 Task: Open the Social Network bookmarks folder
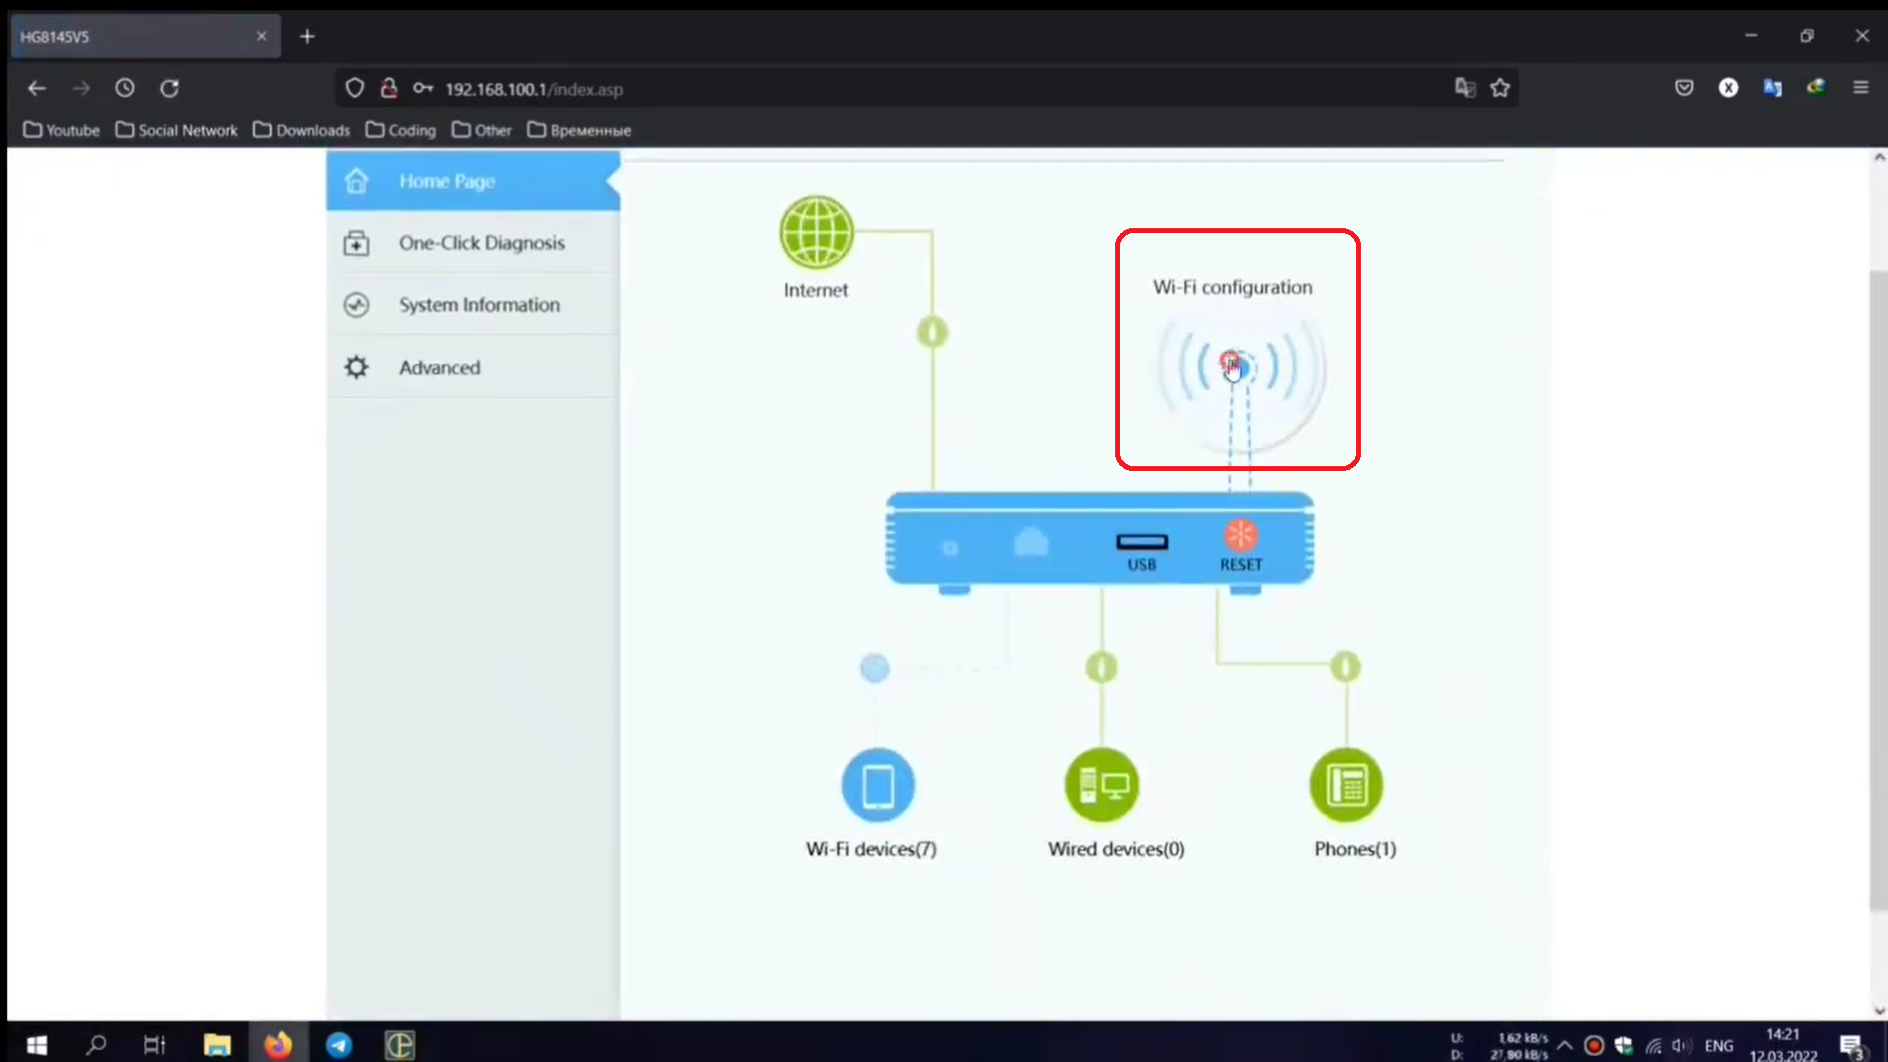[177, 130]
